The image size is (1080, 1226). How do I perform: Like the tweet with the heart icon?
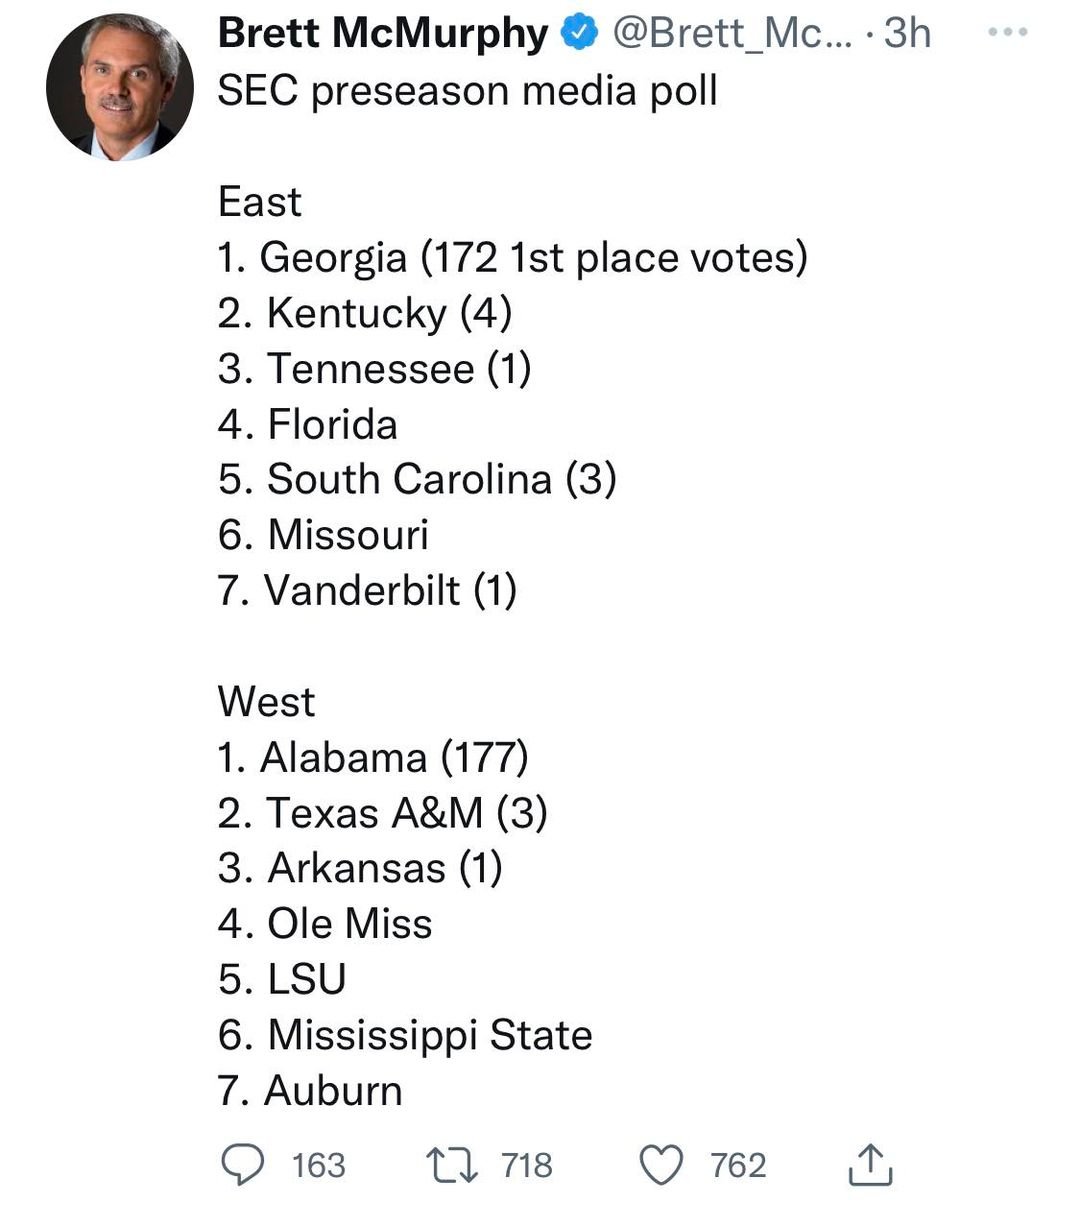(x=661, y=1166)
